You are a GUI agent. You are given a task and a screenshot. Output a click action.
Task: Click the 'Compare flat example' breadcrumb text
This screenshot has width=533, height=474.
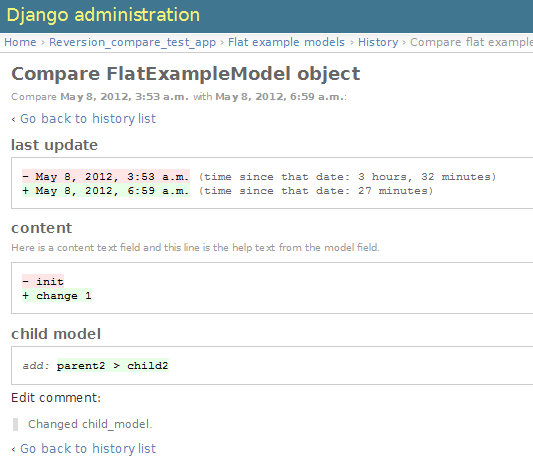[471, 42]
